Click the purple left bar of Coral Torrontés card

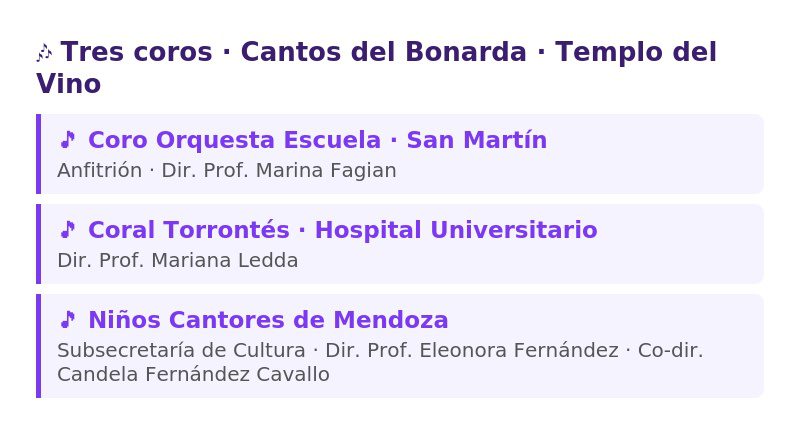point(38,244)
